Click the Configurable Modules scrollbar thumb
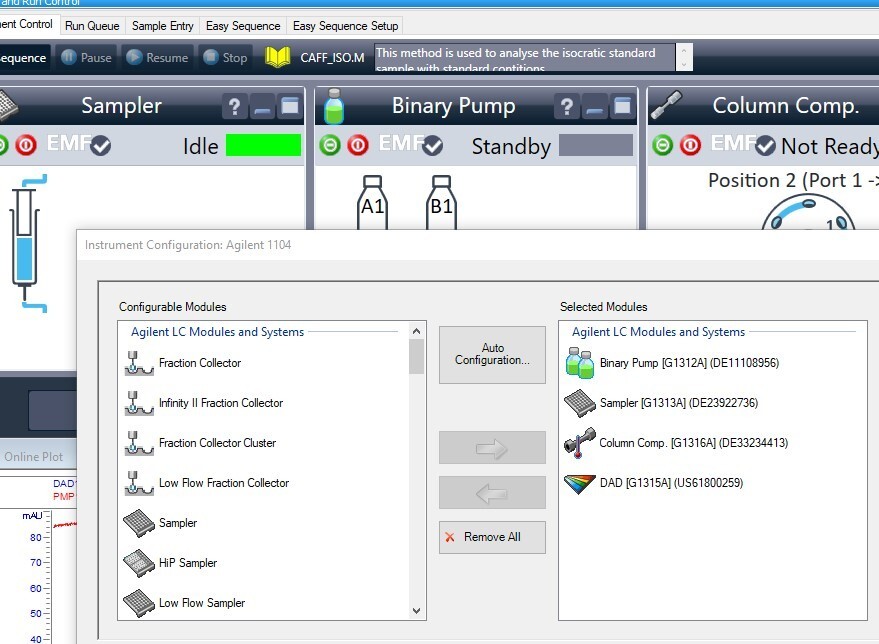 click(x=416, y=356)
